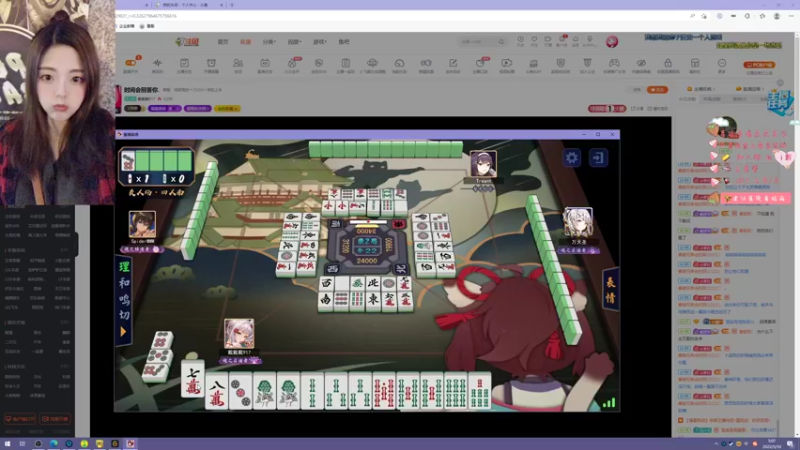The height and width of the screenshot is (450, 800).
Task: Open the taskbar notification center
Action: click(x=790, y=444)
